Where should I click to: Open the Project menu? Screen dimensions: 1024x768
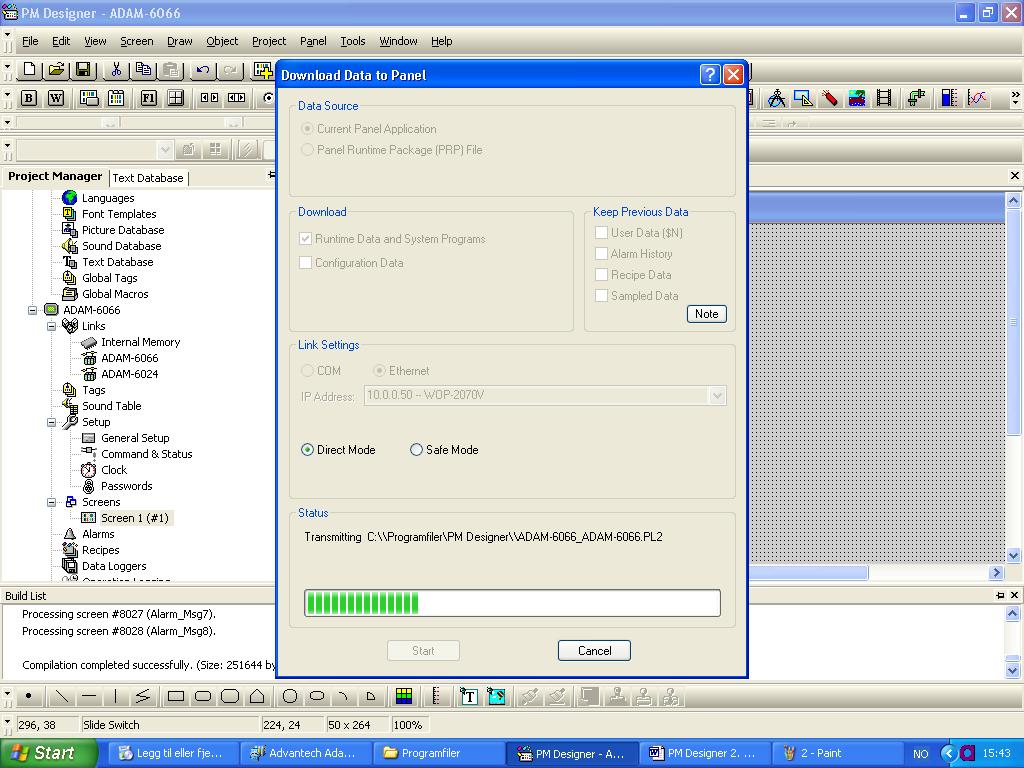pyautogui.click(x=269, y=41)
